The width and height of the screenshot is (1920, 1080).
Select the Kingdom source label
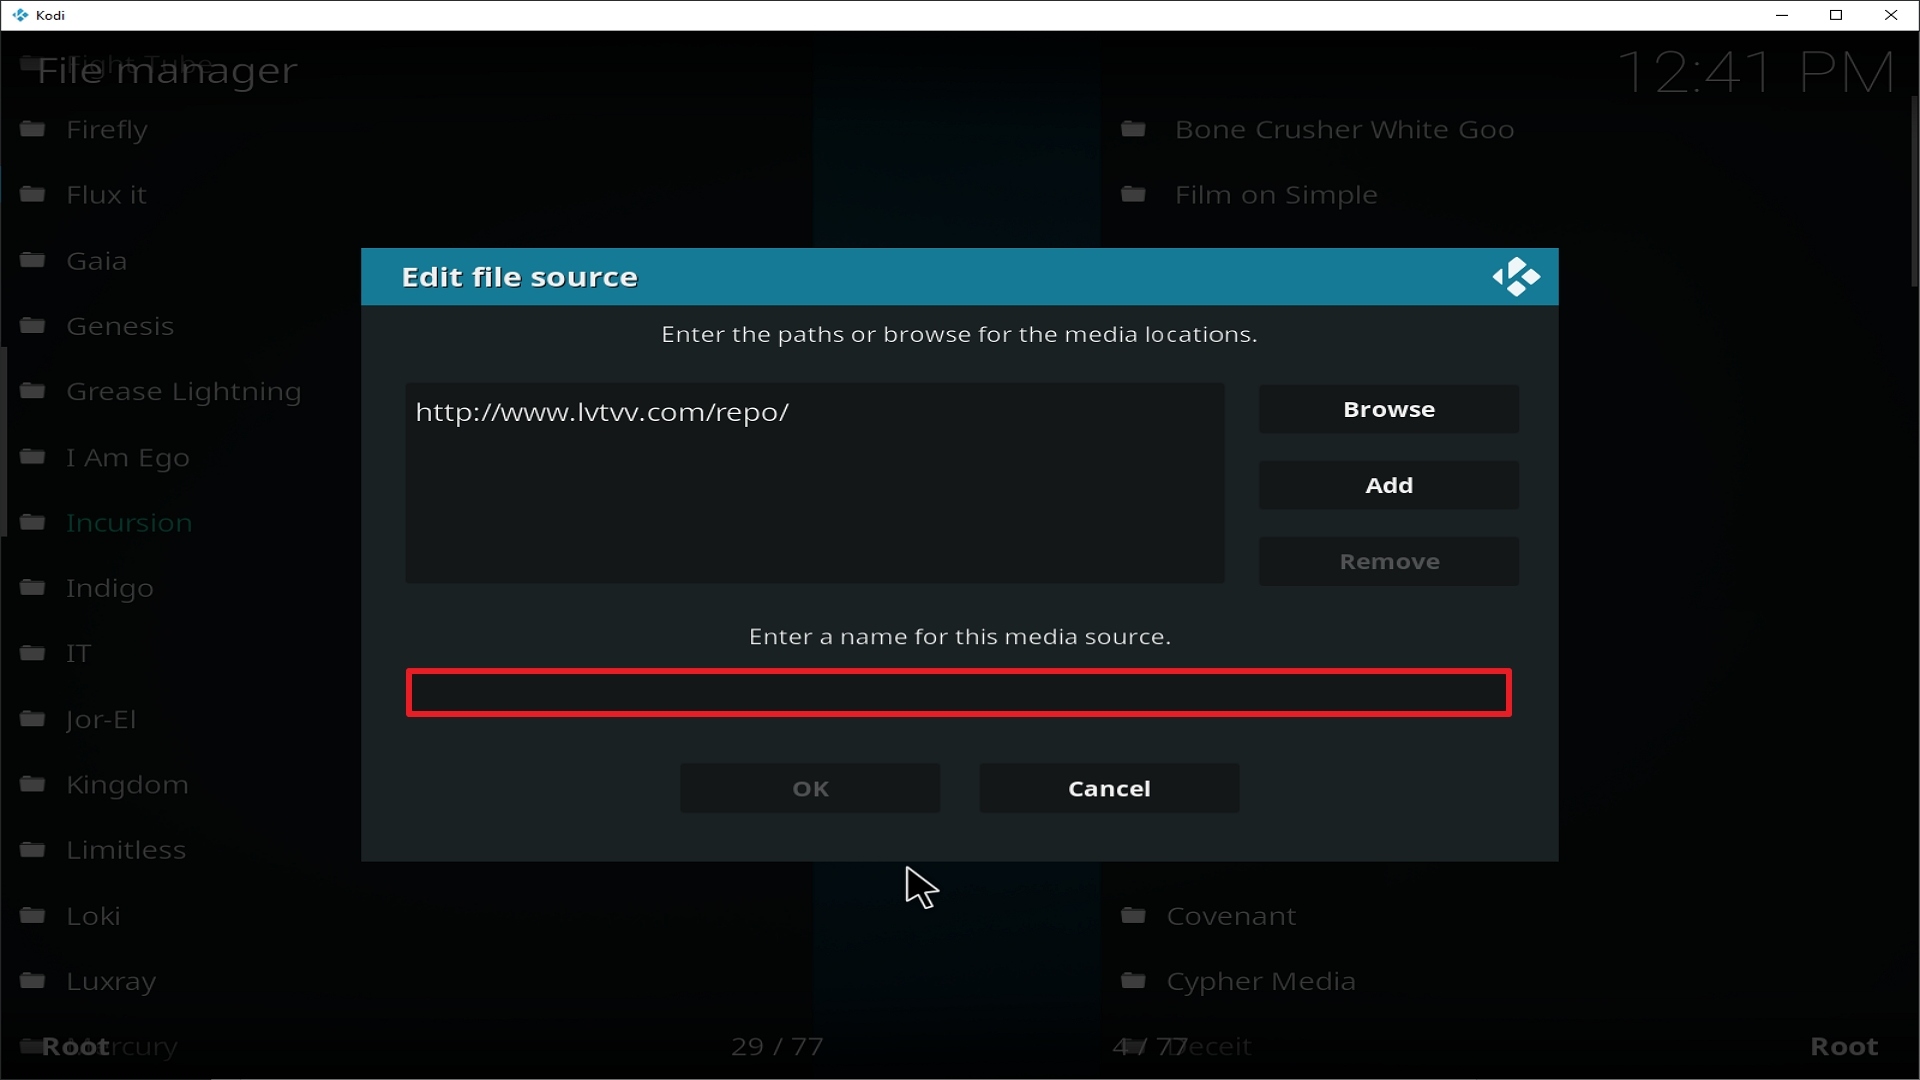click(x=127, y=785)
